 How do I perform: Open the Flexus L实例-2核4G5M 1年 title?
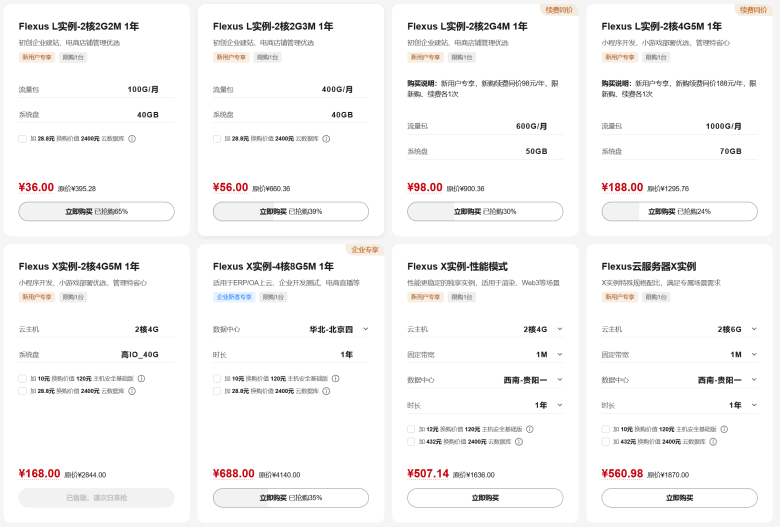[x=661, y=27]
